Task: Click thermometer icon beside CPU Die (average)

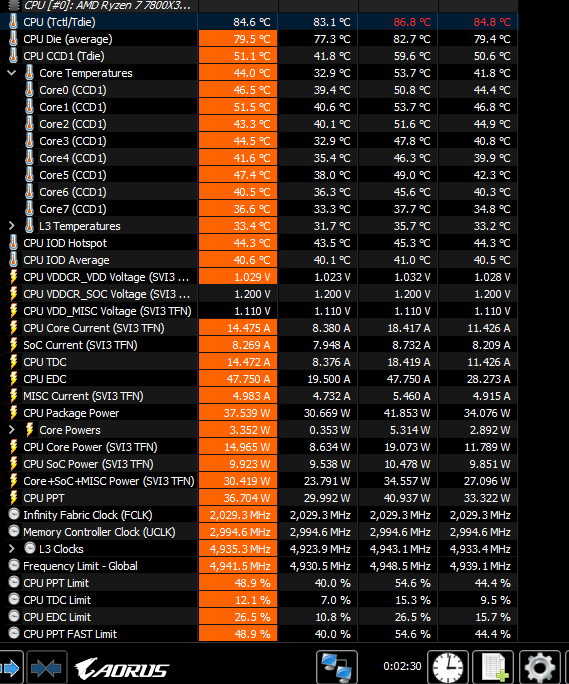Action: [14, 39]
